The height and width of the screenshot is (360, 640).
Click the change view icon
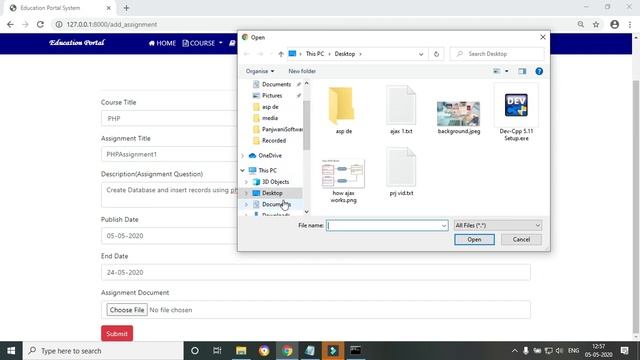tap(497, 71)
